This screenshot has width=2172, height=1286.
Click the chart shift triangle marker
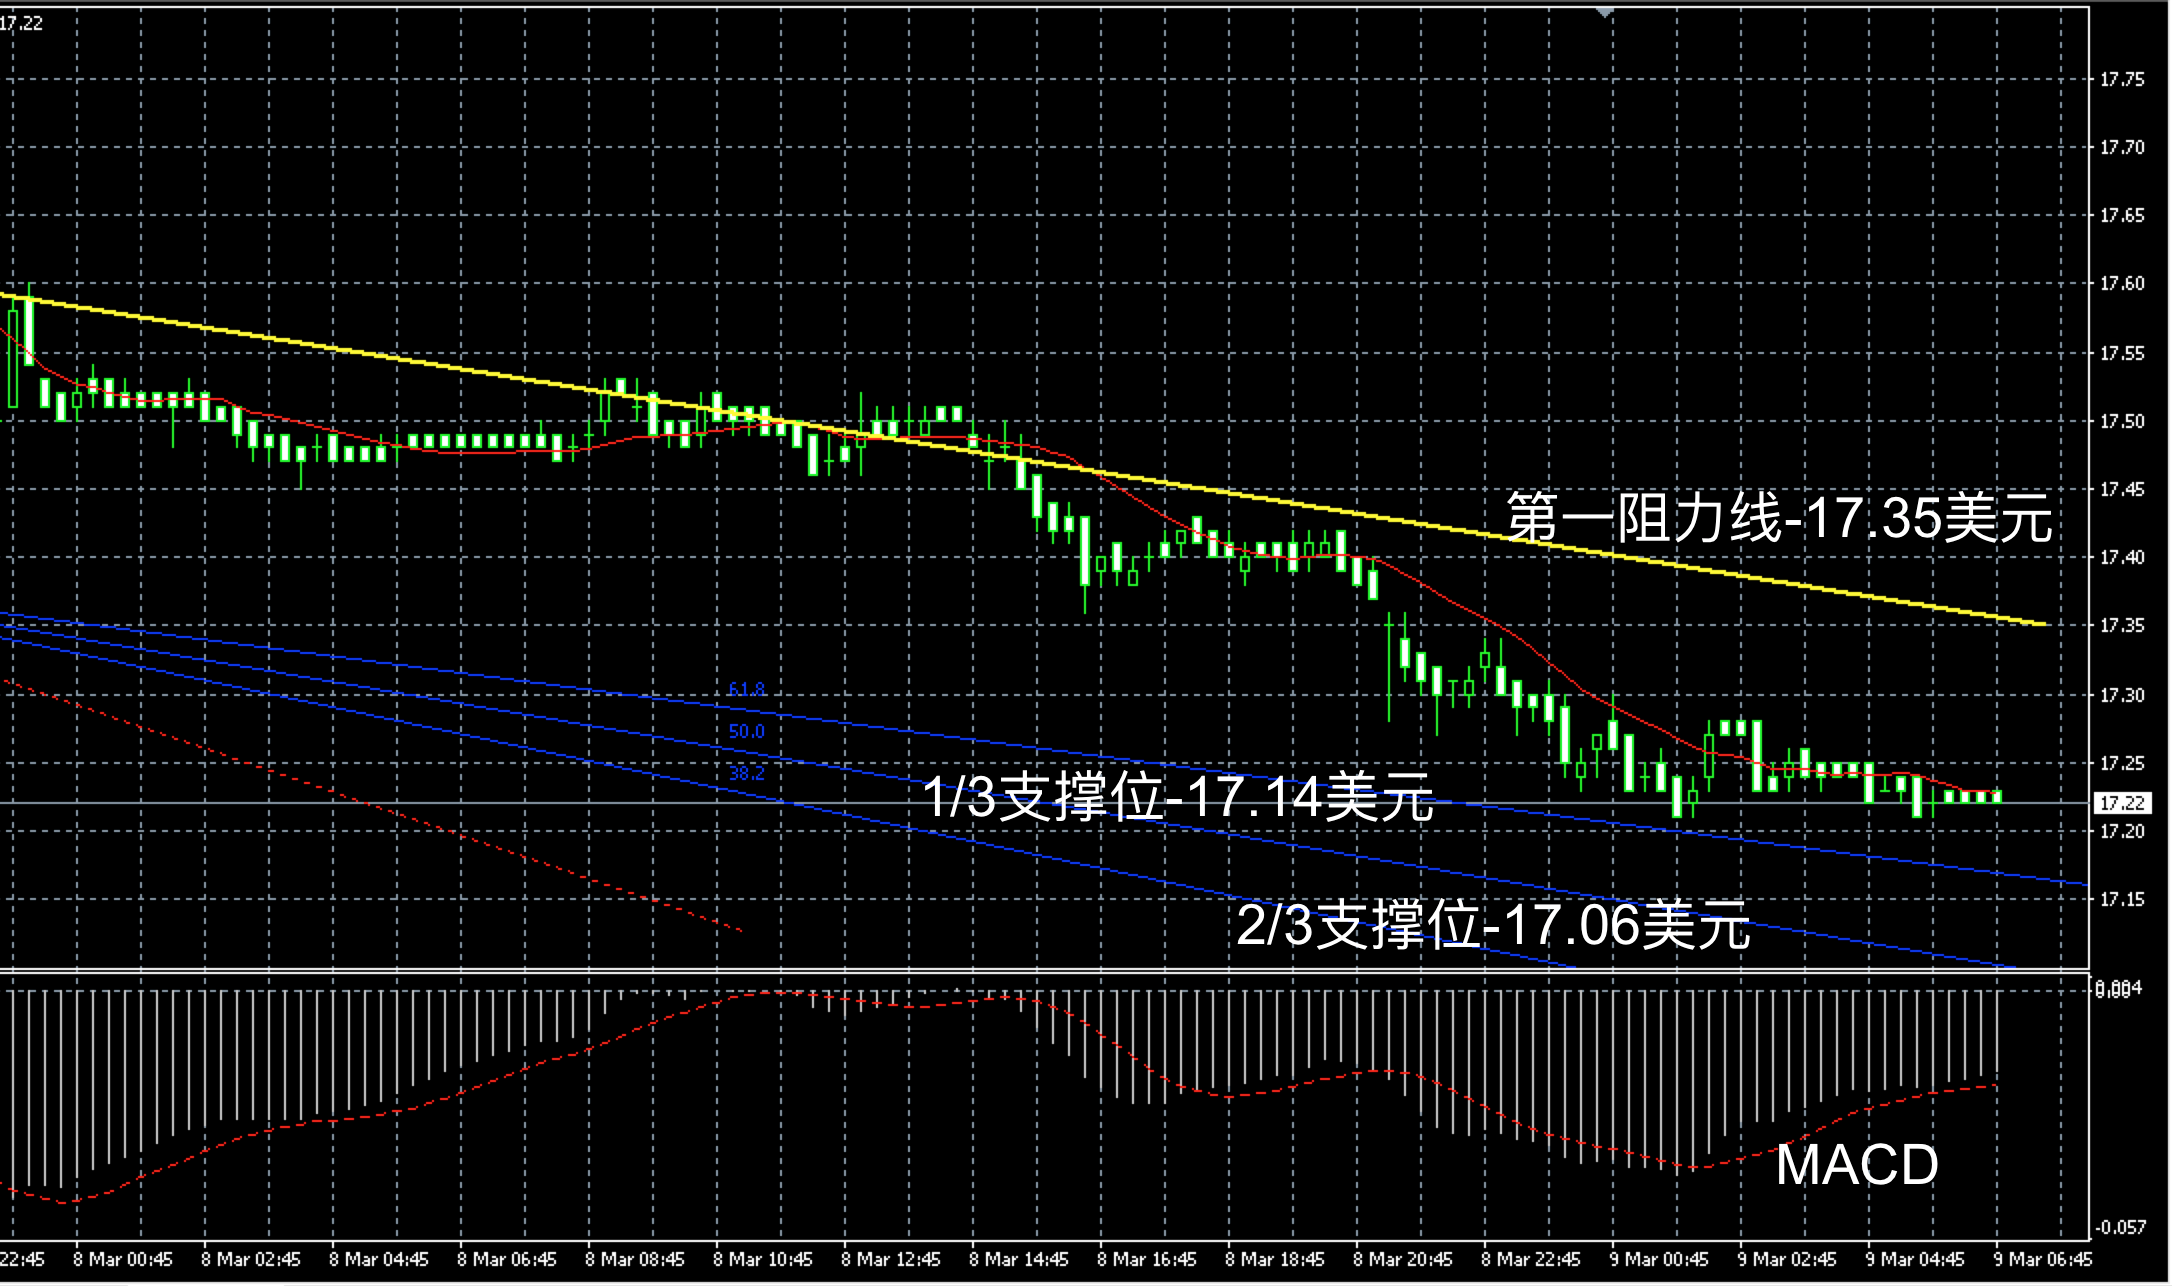(1604, 13)
